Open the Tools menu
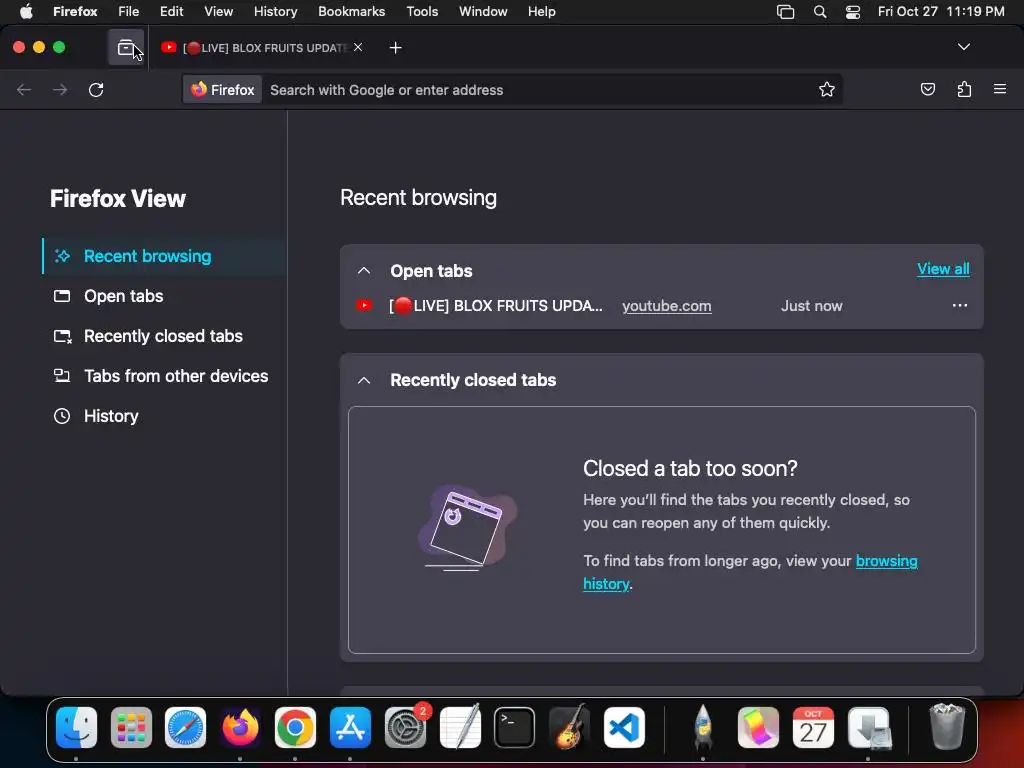 tap(422, 12)
